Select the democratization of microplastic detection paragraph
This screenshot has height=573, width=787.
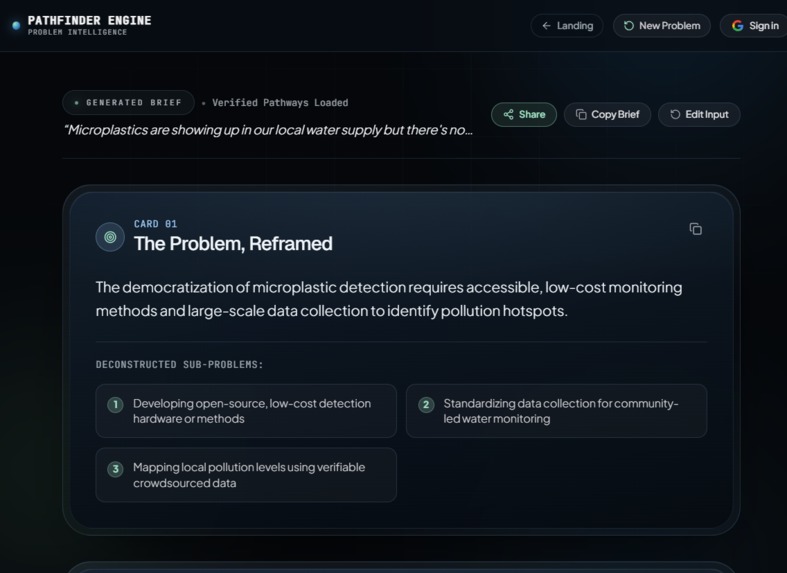tap(389, 299)
